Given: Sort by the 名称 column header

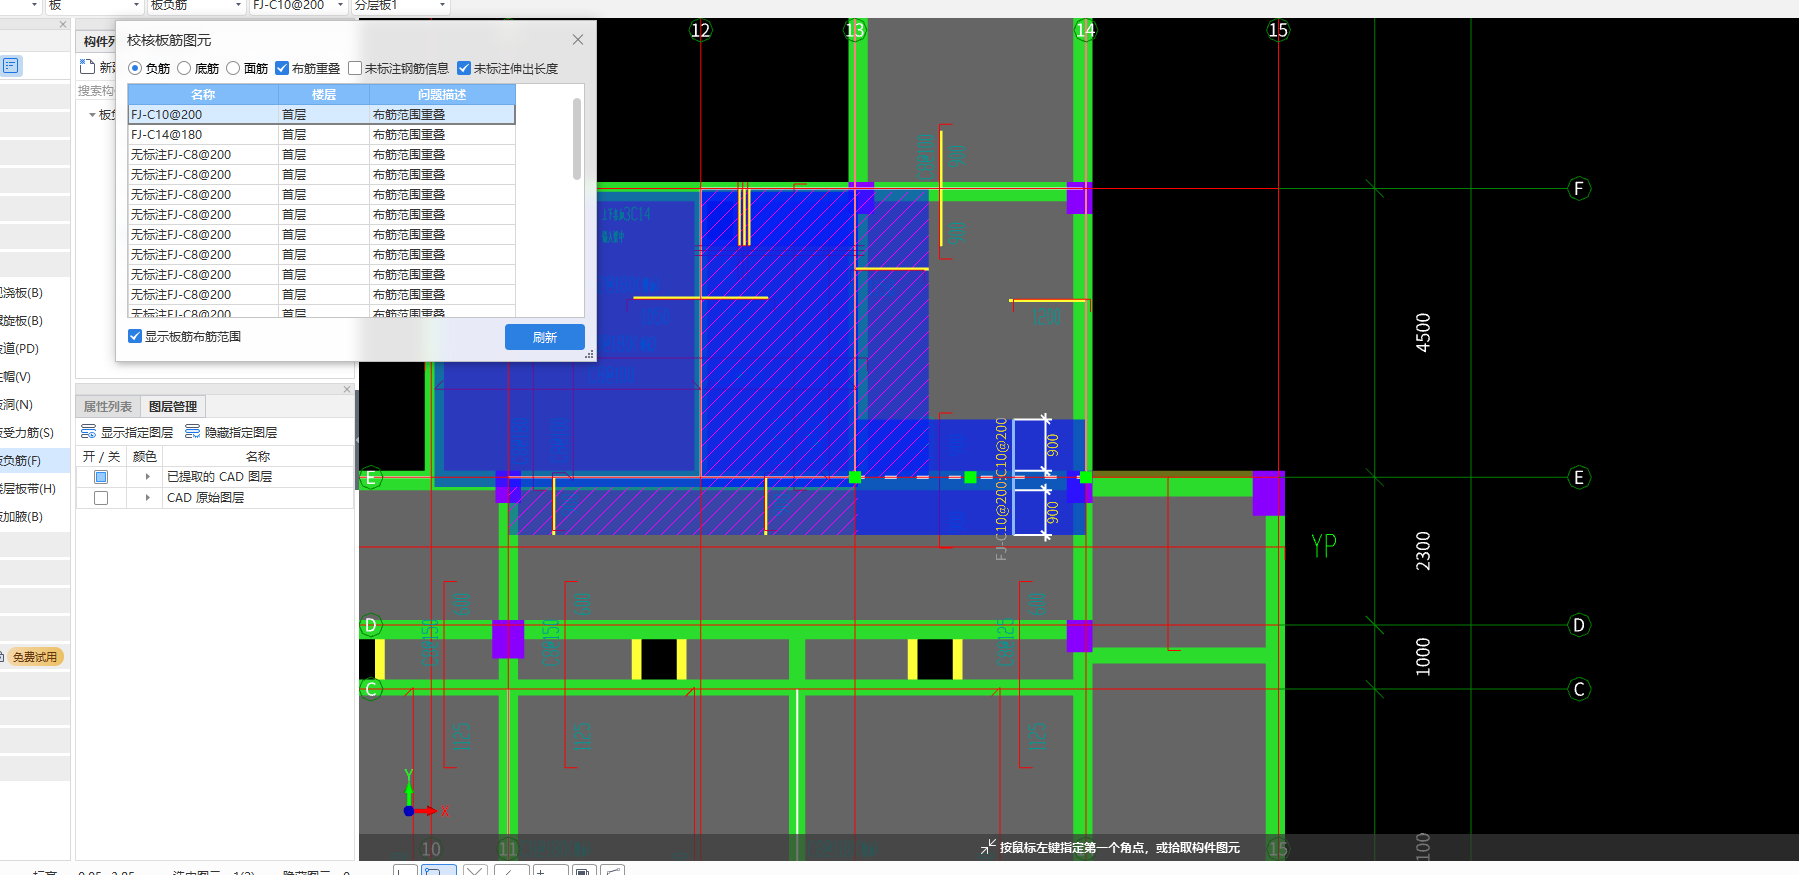Looking at the screenshot, I should 203,95.
